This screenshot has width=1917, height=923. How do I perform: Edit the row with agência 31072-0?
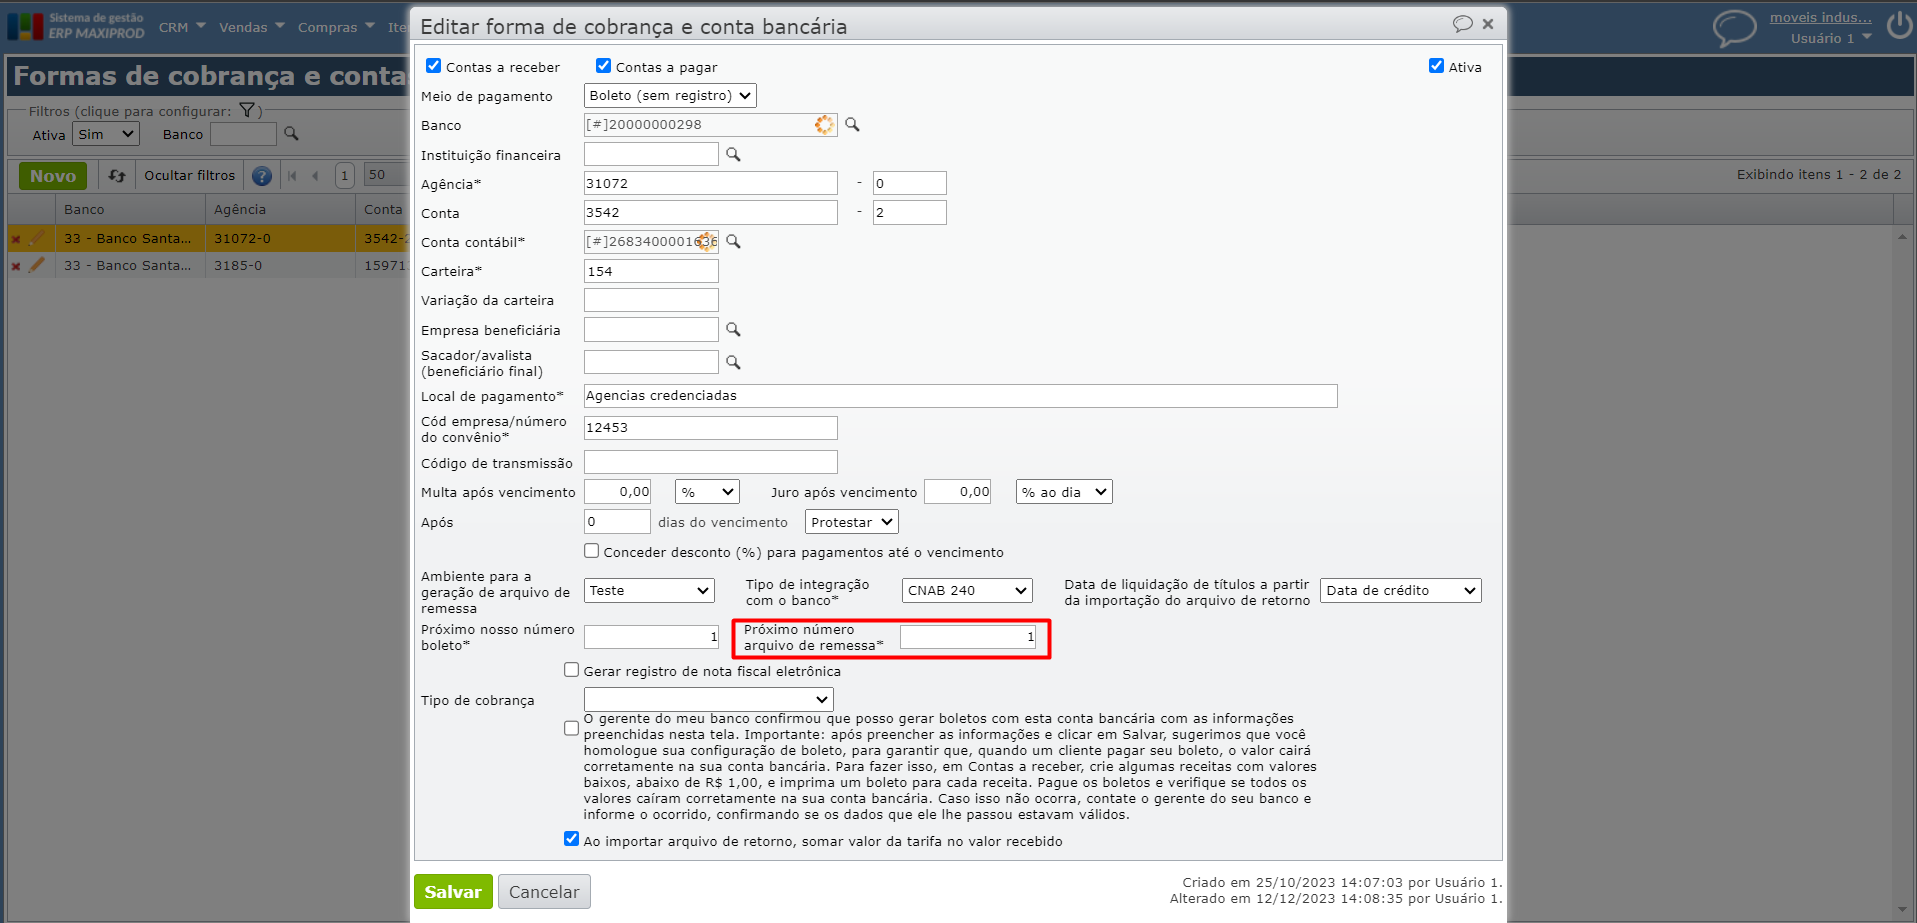(x=37, y=238)
